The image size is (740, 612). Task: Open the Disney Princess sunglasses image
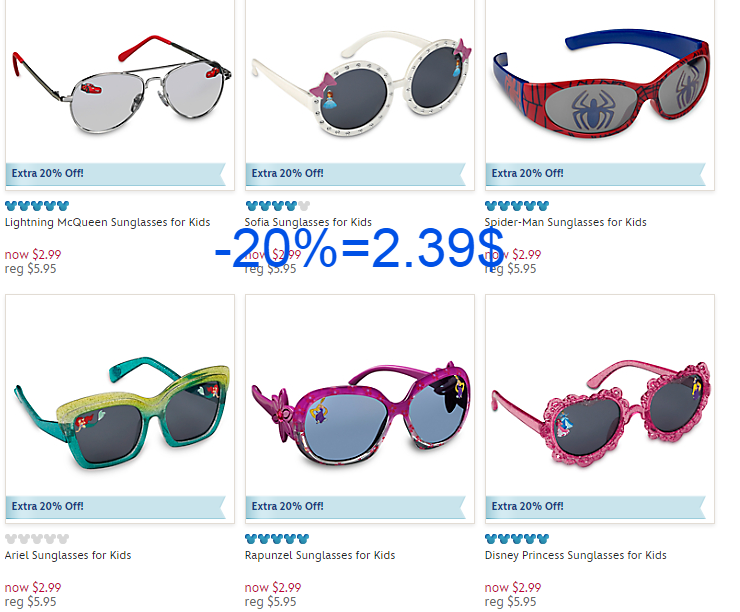point(601,413)
